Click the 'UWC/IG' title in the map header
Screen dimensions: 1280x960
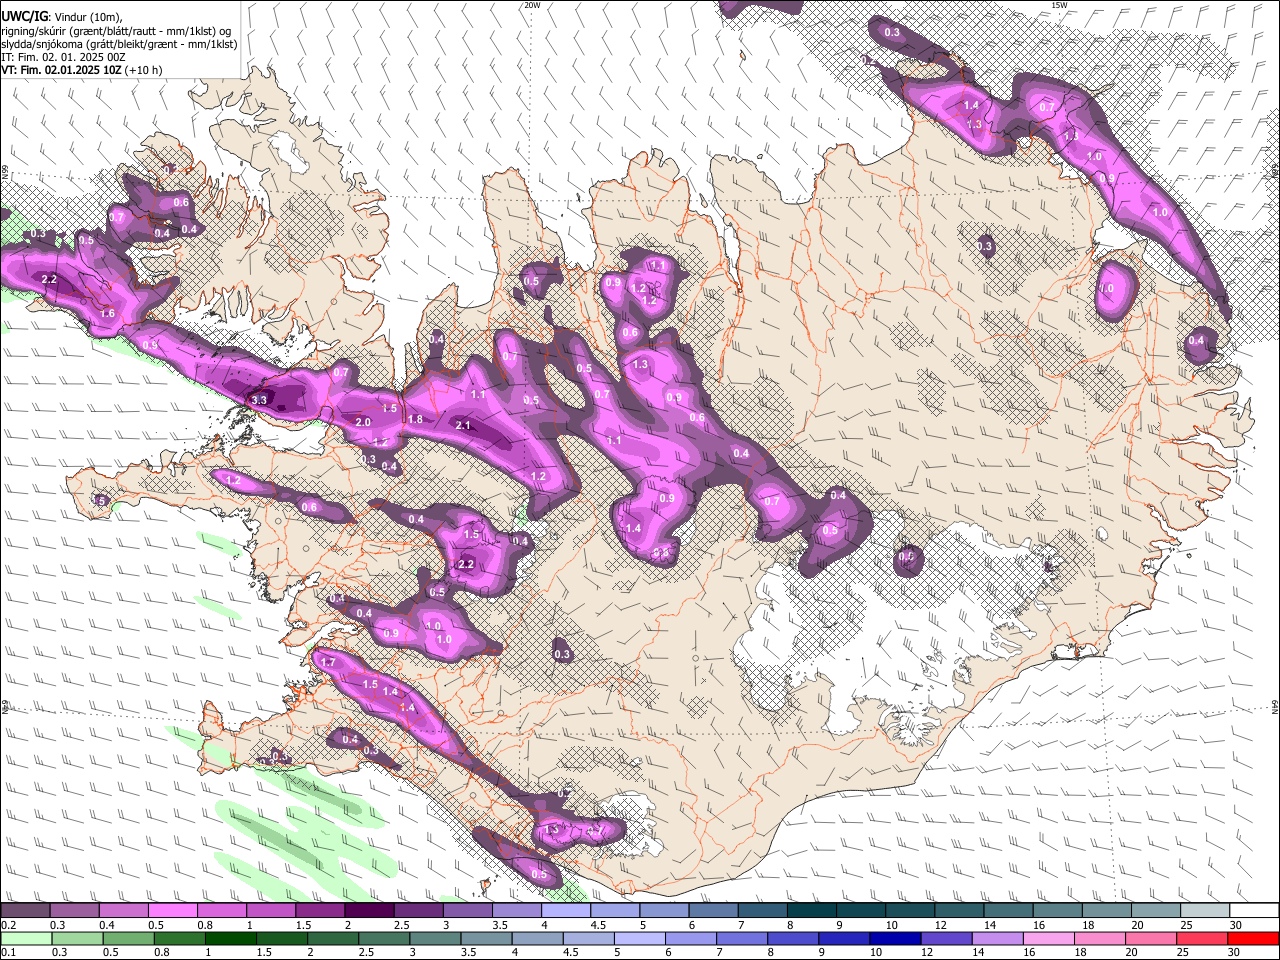pyautogui.click(x=24, y=15)
